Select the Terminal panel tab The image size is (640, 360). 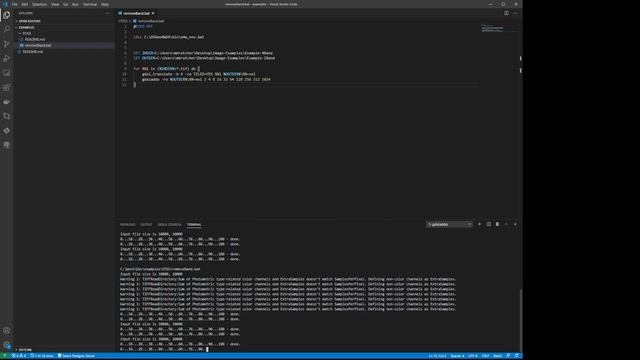coord(194,224)
